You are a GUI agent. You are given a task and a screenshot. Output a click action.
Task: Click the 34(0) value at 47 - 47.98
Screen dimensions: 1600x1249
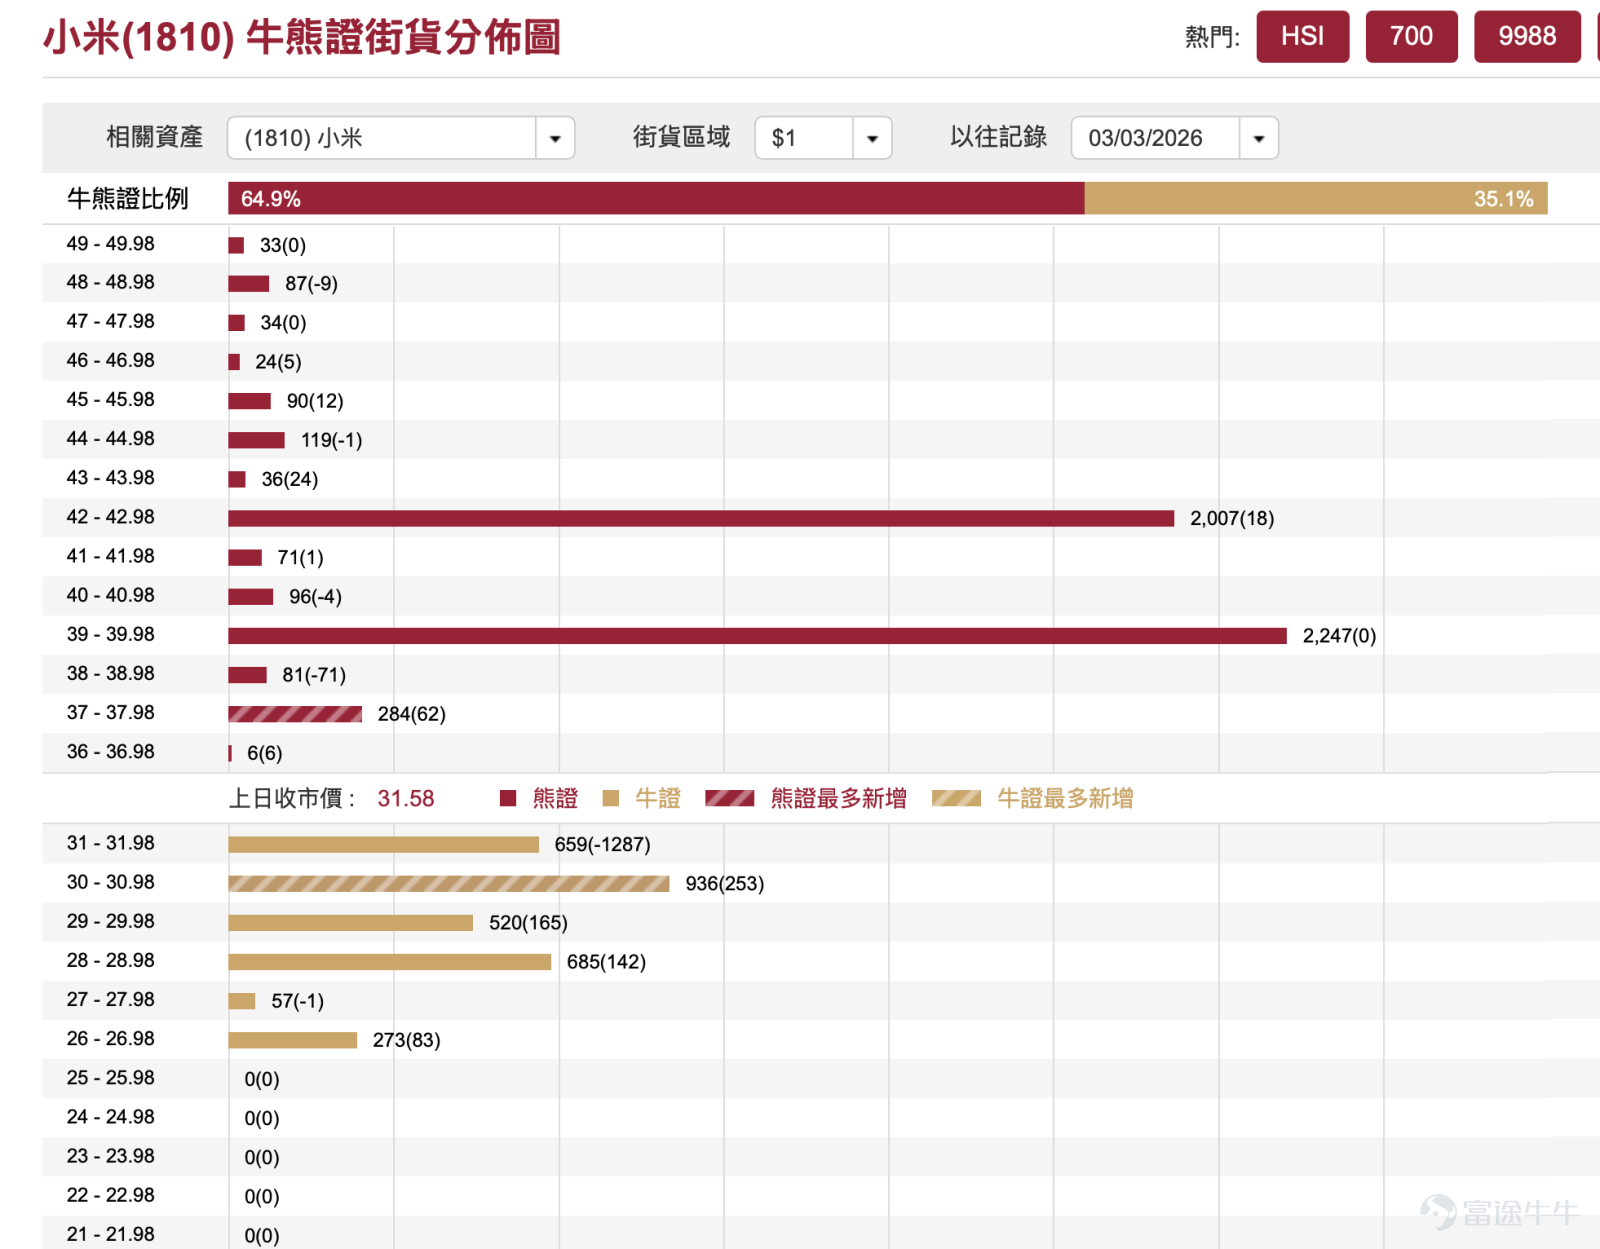click(283, 323)
